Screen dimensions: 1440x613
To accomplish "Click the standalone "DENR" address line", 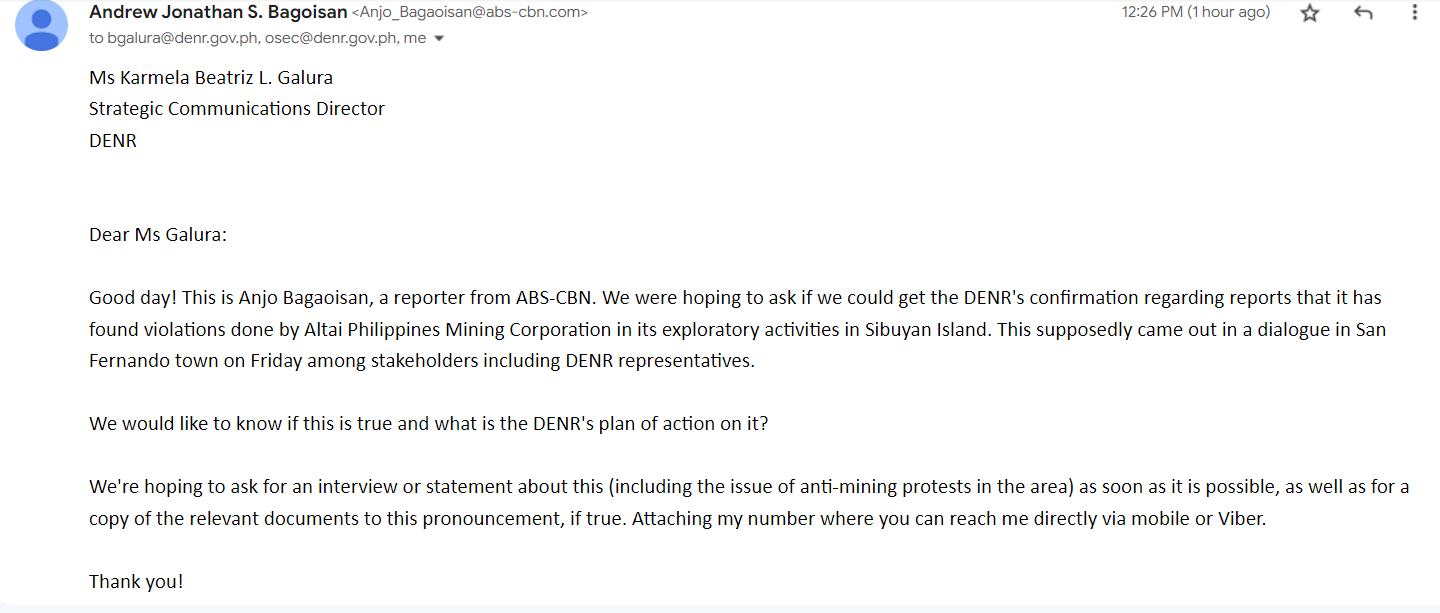I will click(x=113, y=141).
